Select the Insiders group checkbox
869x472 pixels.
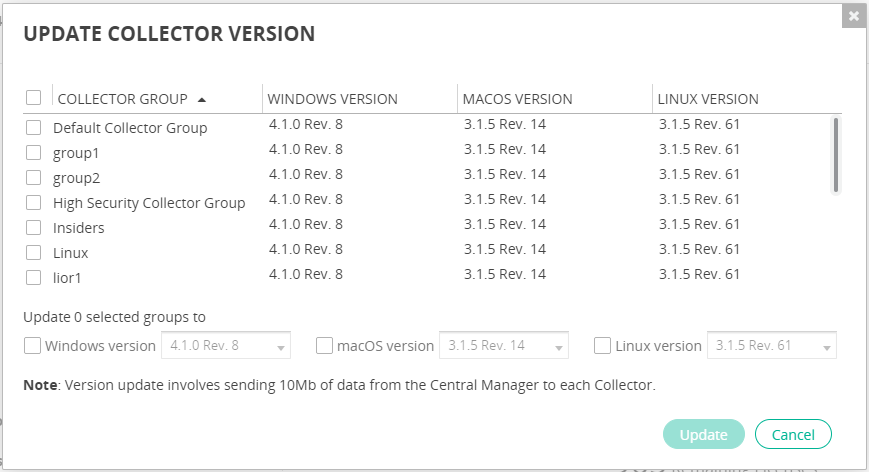(34, 228)
